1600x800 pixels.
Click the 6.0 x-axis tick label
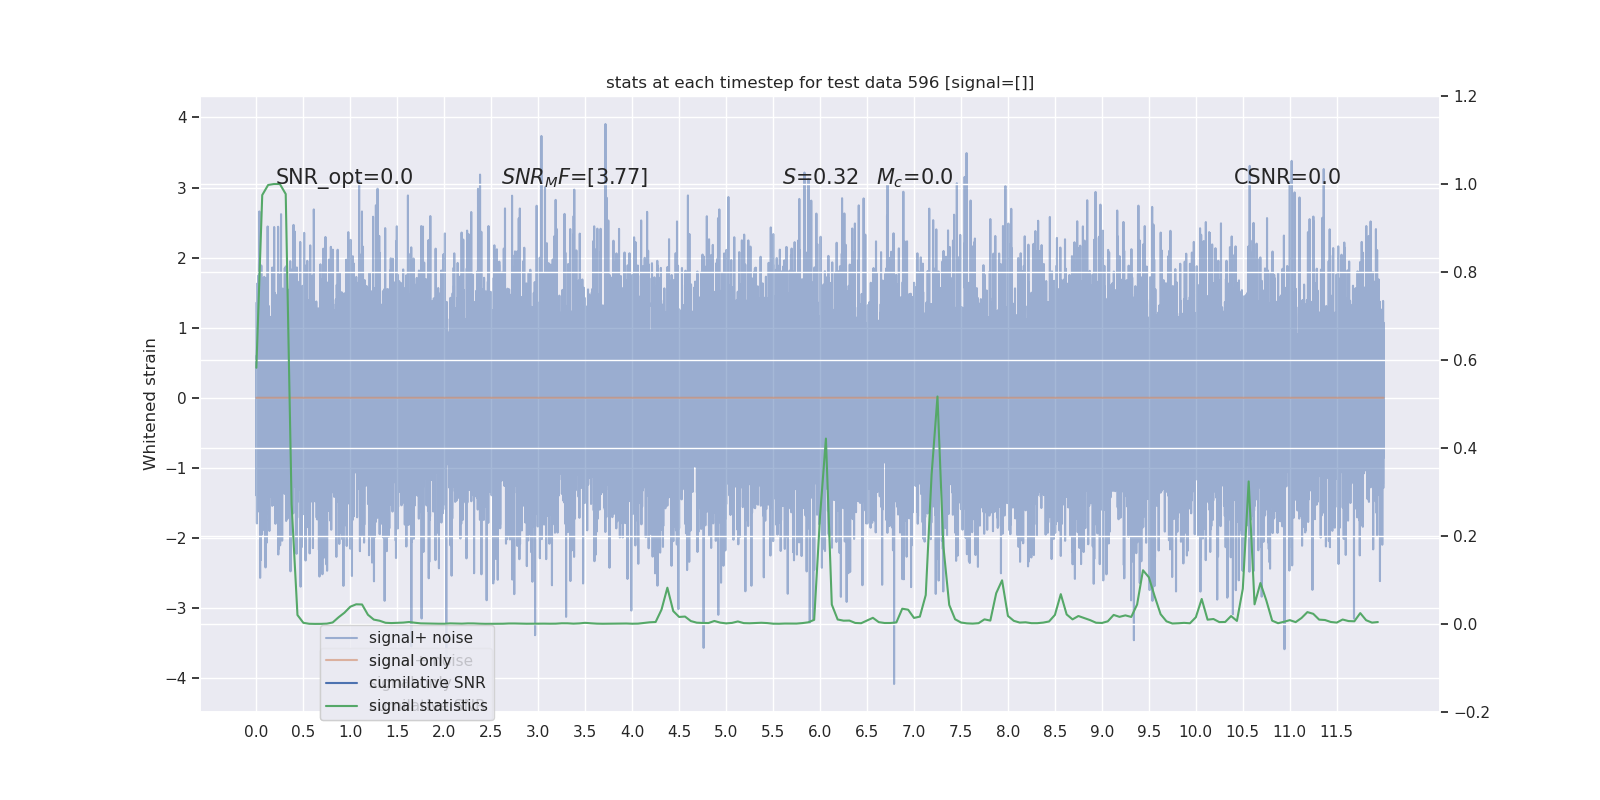click(820, 731)
